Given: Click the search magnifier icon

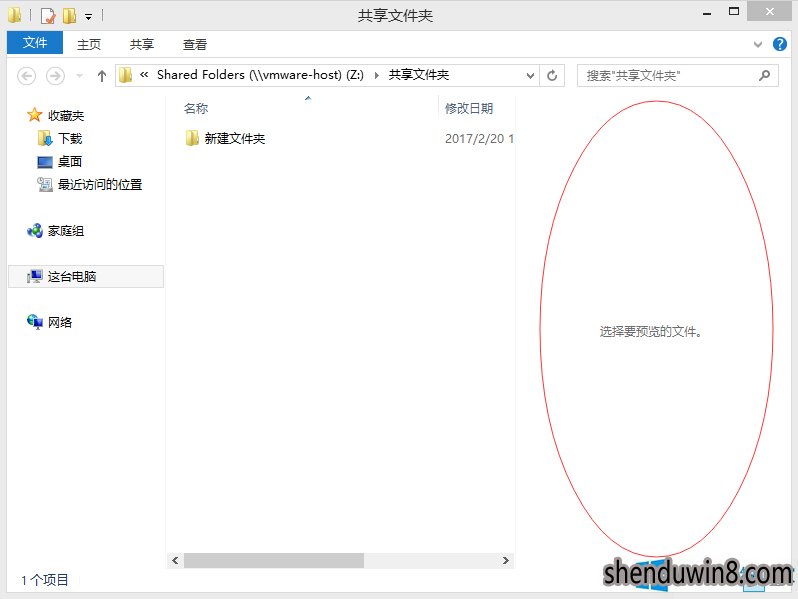Looking at the screenshot, I should click(x=764, y=76).
